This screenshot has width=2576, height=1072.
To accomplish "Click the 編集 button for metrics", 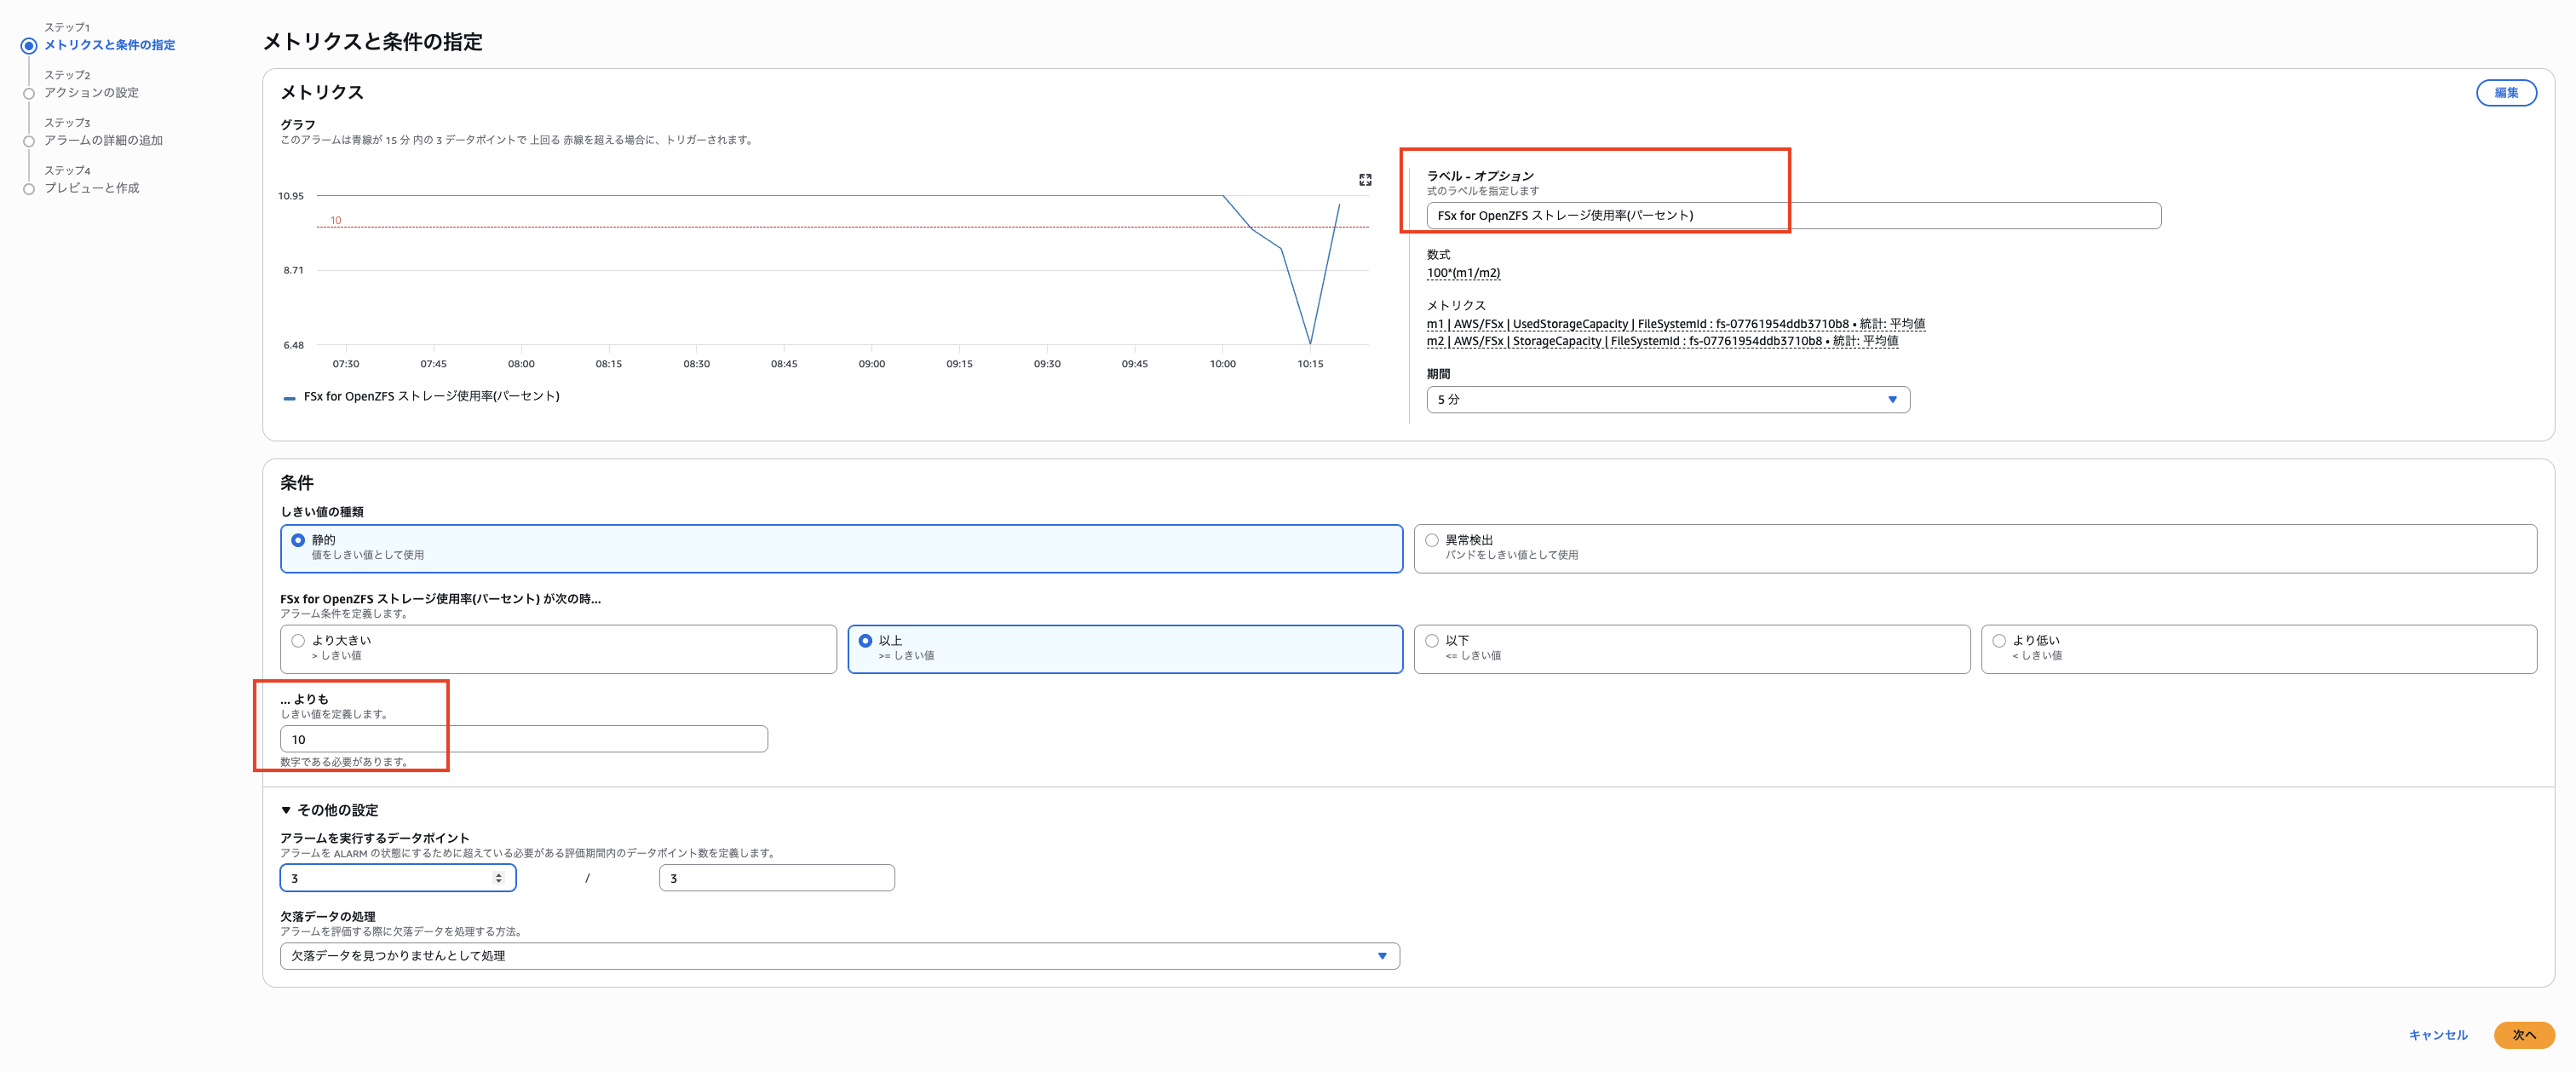I will coord(2505,93).
